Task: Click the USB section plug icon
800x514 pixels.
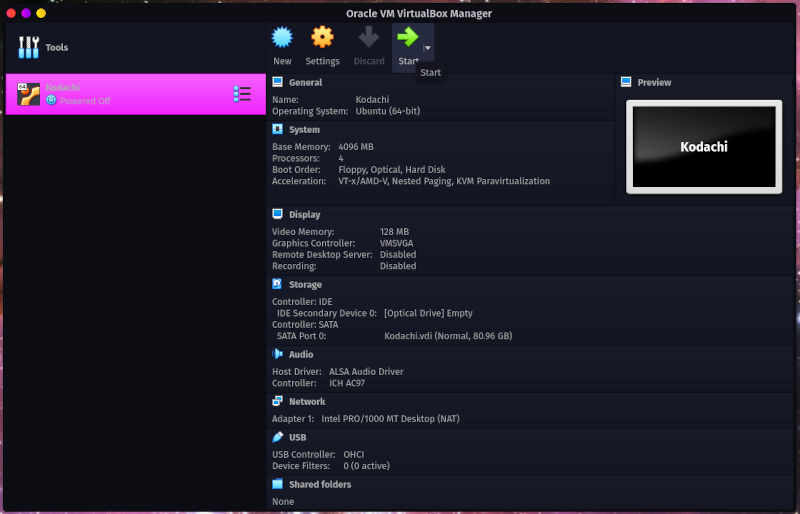Action: 278,436
